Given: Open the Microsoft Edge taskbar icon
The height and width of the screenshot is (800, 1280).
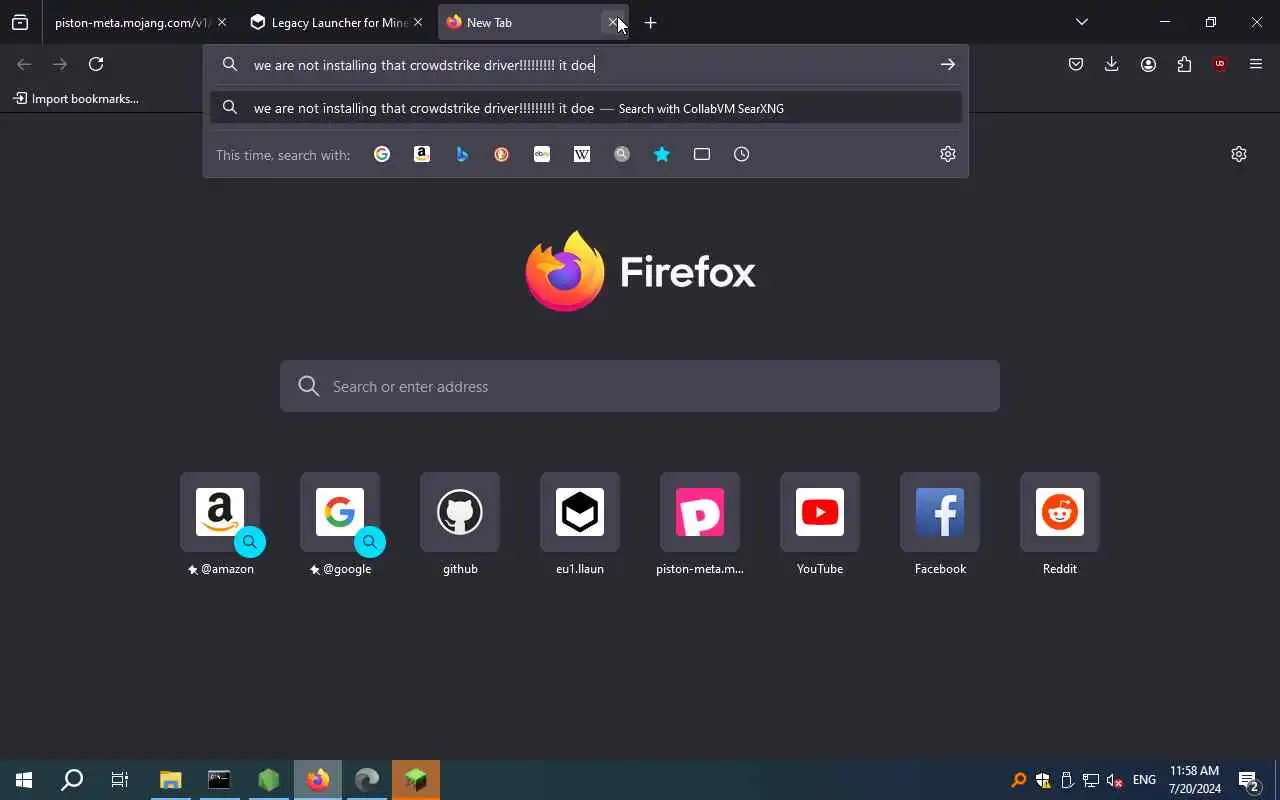Looking at the screenshot, I should point(367,780).
